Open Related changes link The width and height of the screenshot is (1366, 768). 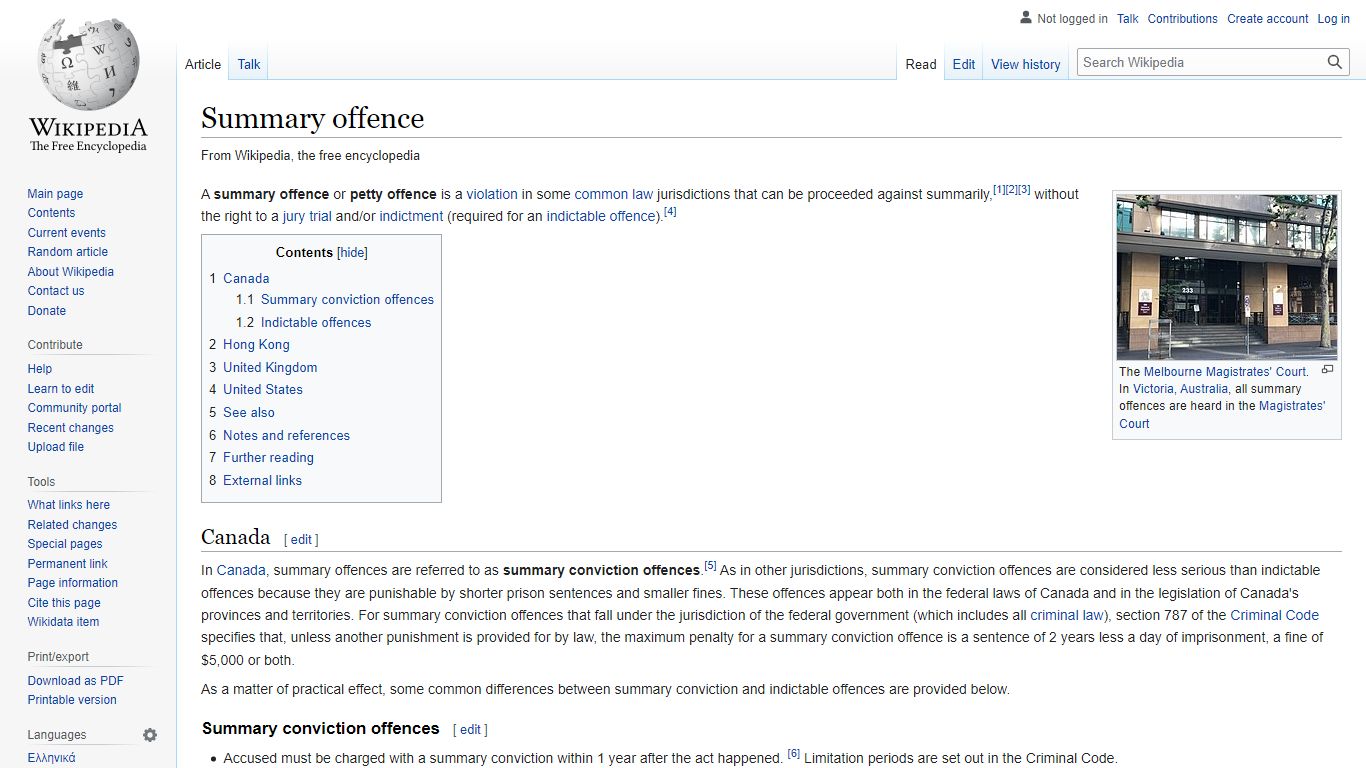point(72,525)
